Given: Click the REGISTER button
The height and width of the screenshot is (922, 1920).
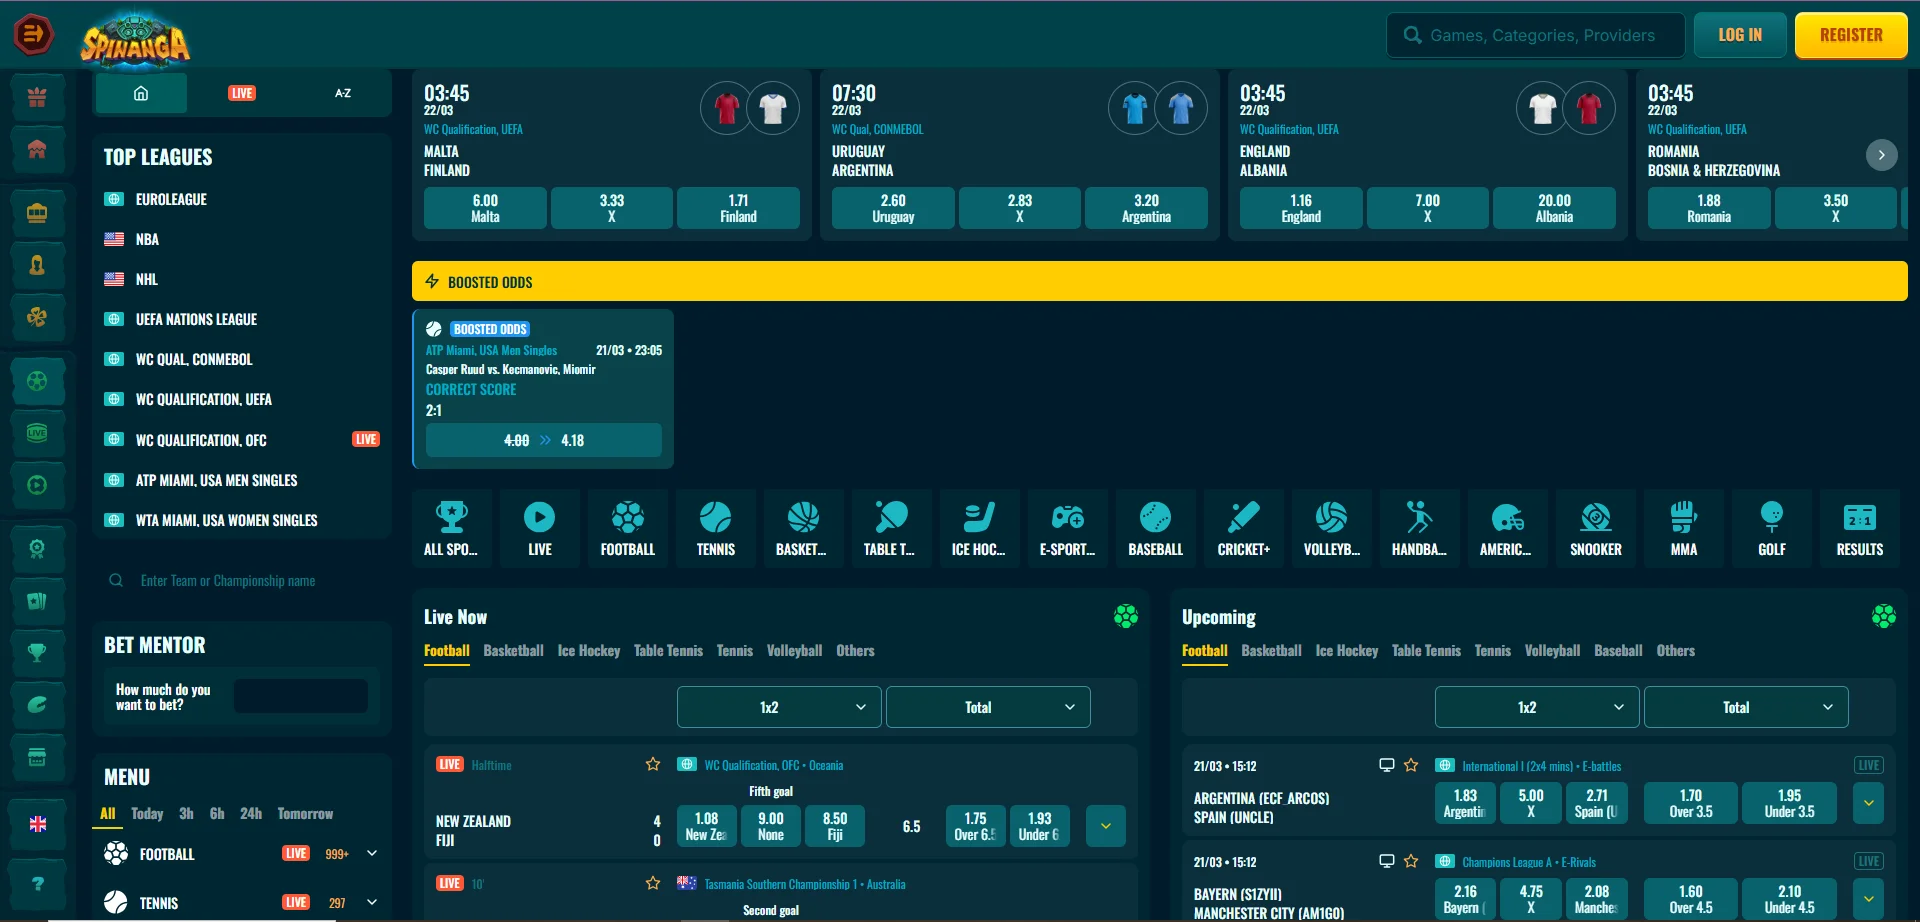Looking at the screenshot, I should point(1850,35).
